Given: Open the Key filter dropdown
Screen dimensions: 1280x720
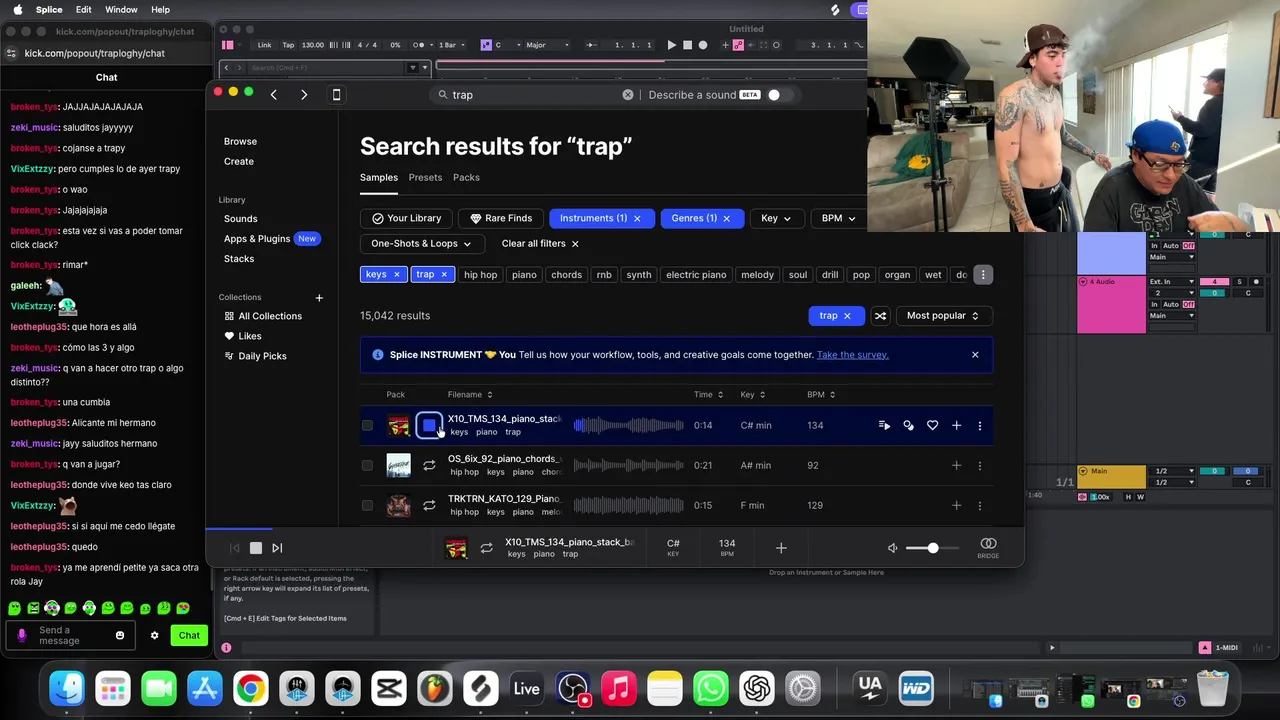Looking at the screenshot, I should coord(776,218).
